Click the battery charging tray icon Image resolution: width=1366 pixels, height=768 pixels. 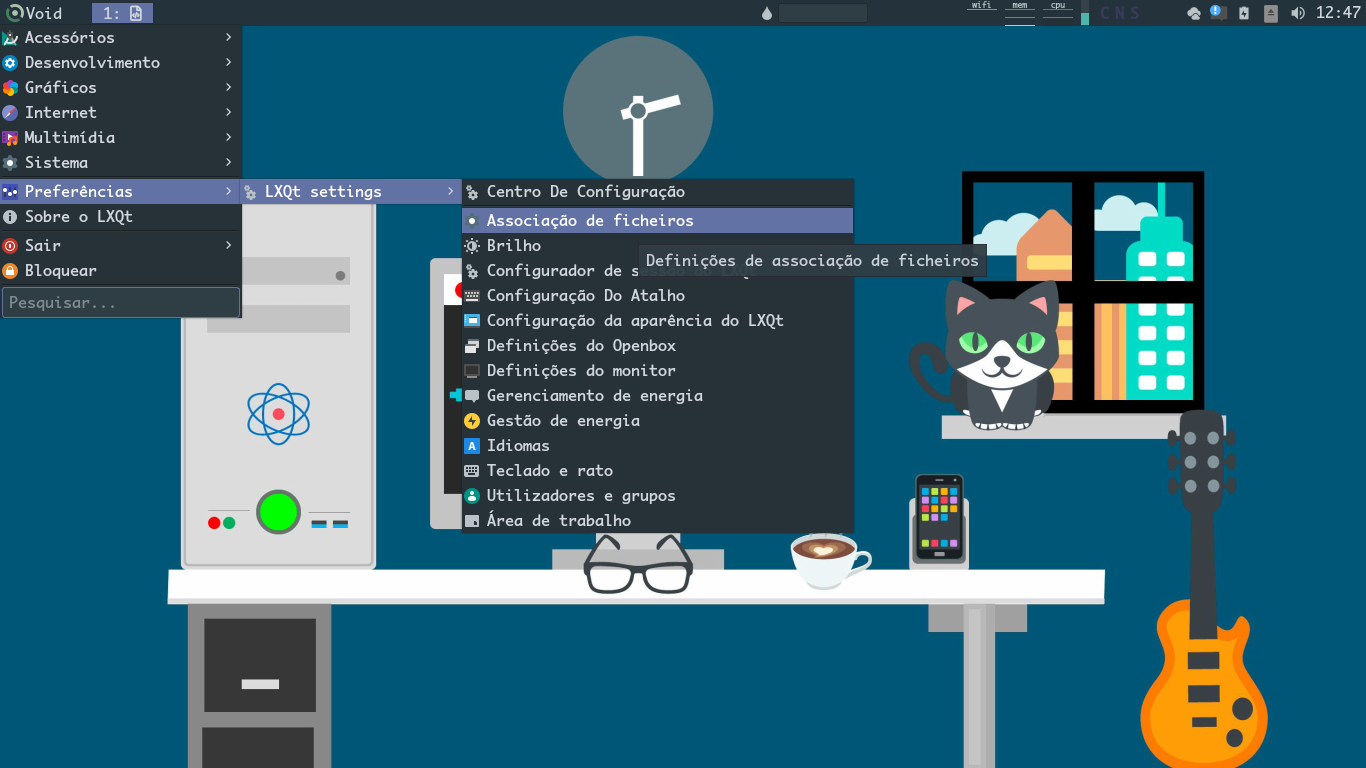1244,13
